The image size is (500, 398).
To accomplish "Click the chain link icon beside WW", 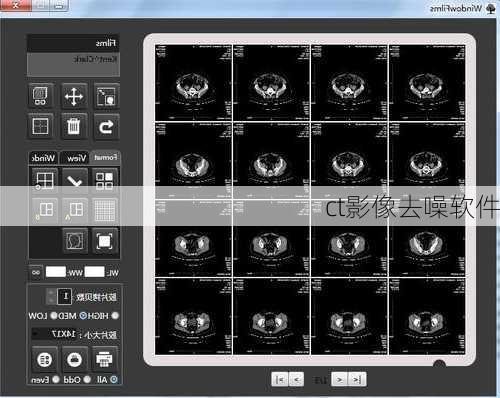I will 36,272.
